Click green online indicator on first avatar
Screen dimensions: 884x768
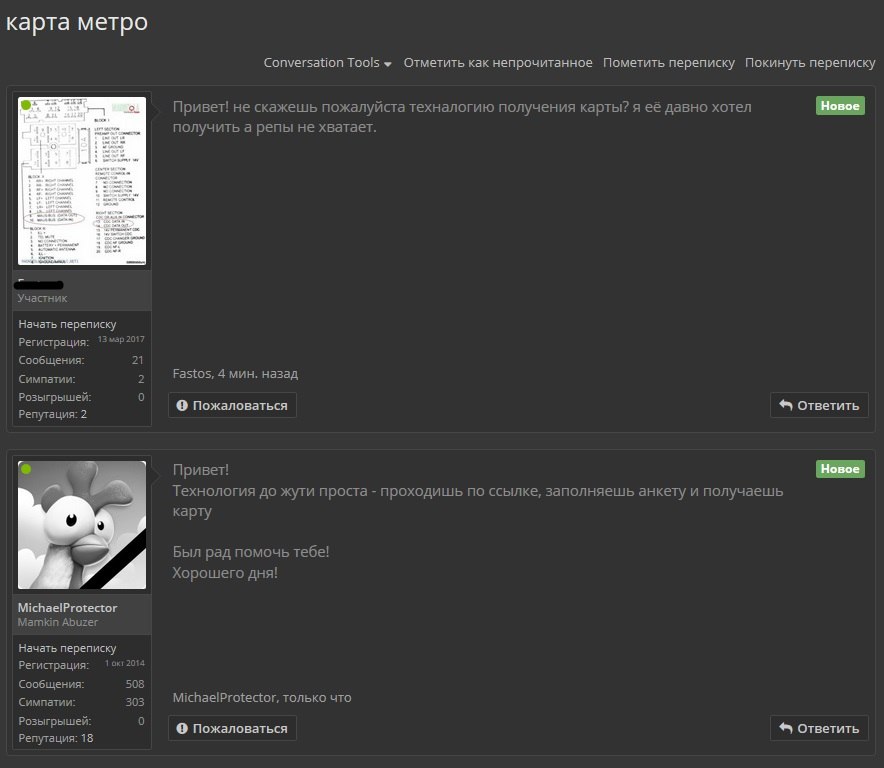pos(26,105)
